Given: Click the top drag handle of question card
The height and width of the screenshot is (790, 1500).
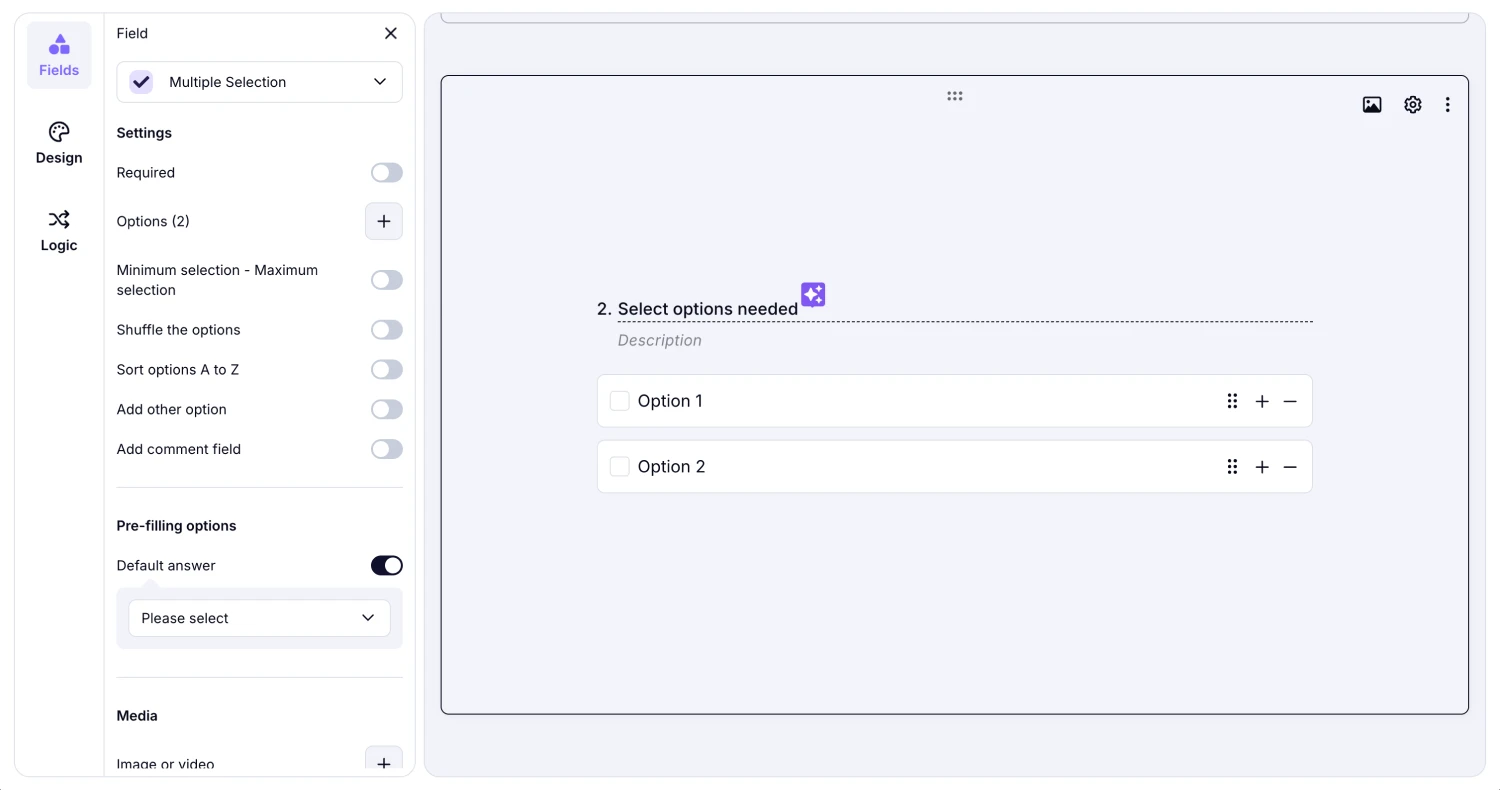Looking at the screenshot, I should tap(955, 97).
